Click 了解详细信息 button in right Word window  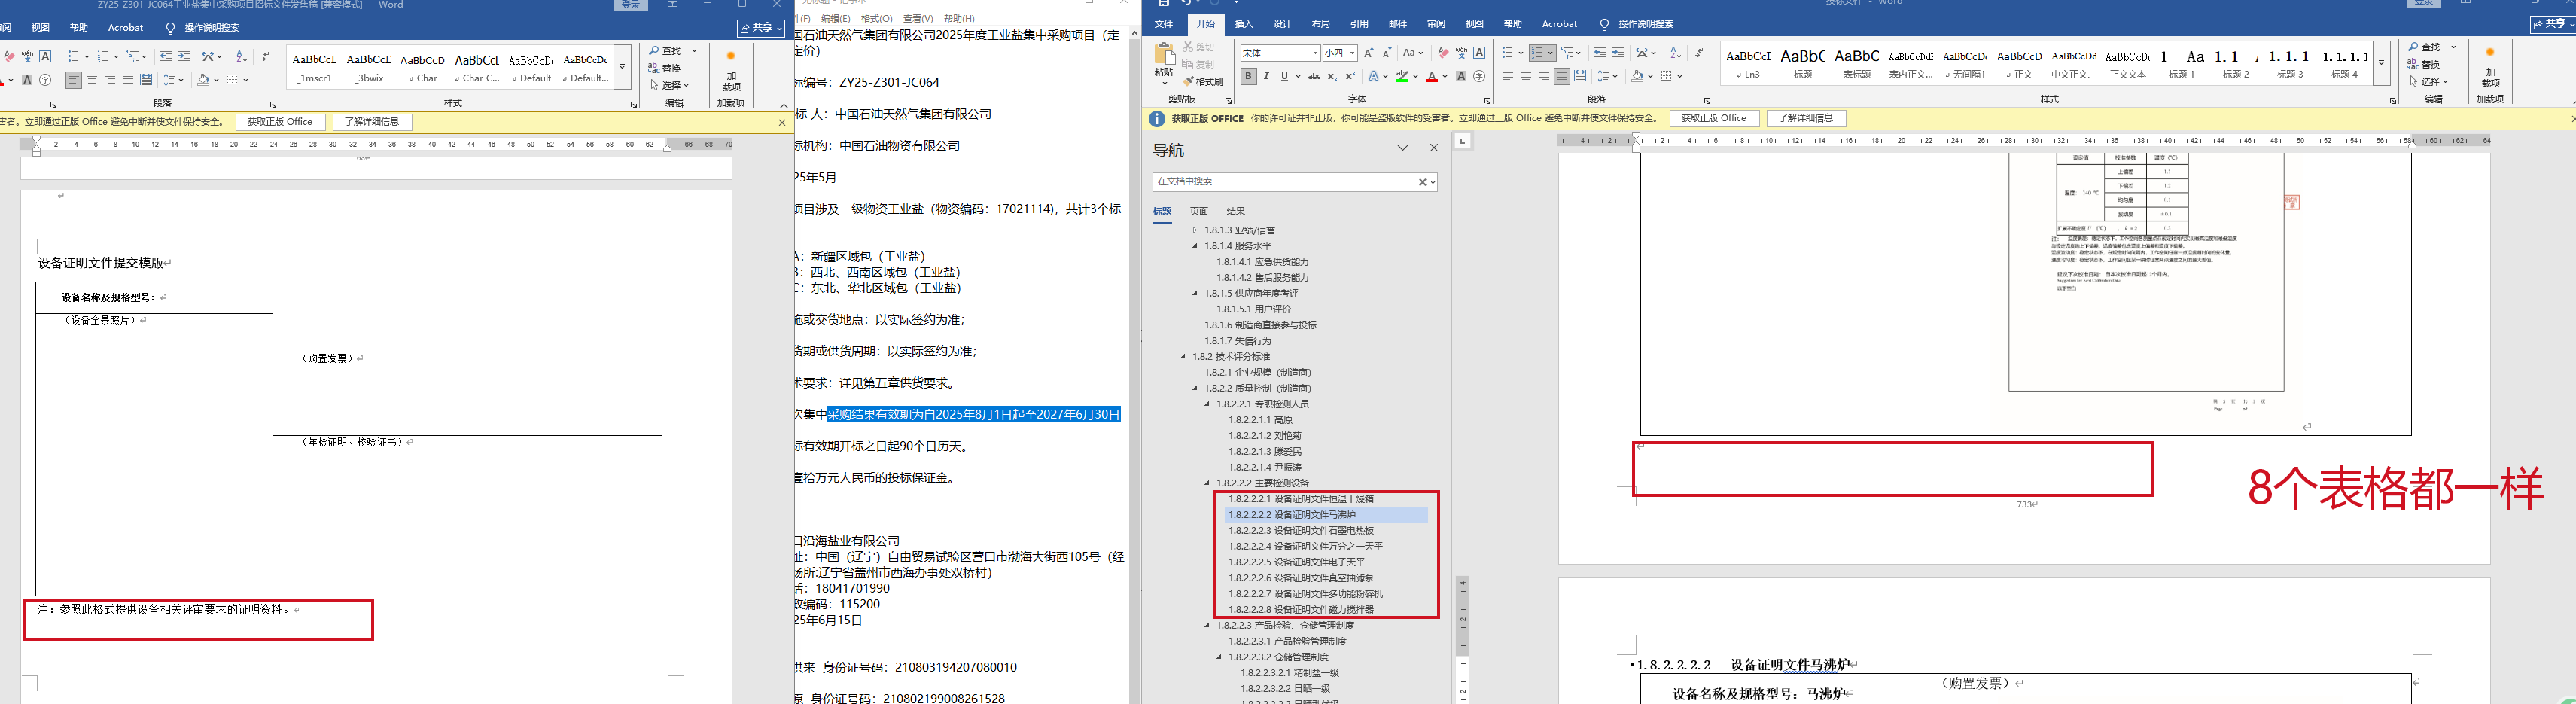1806,118
